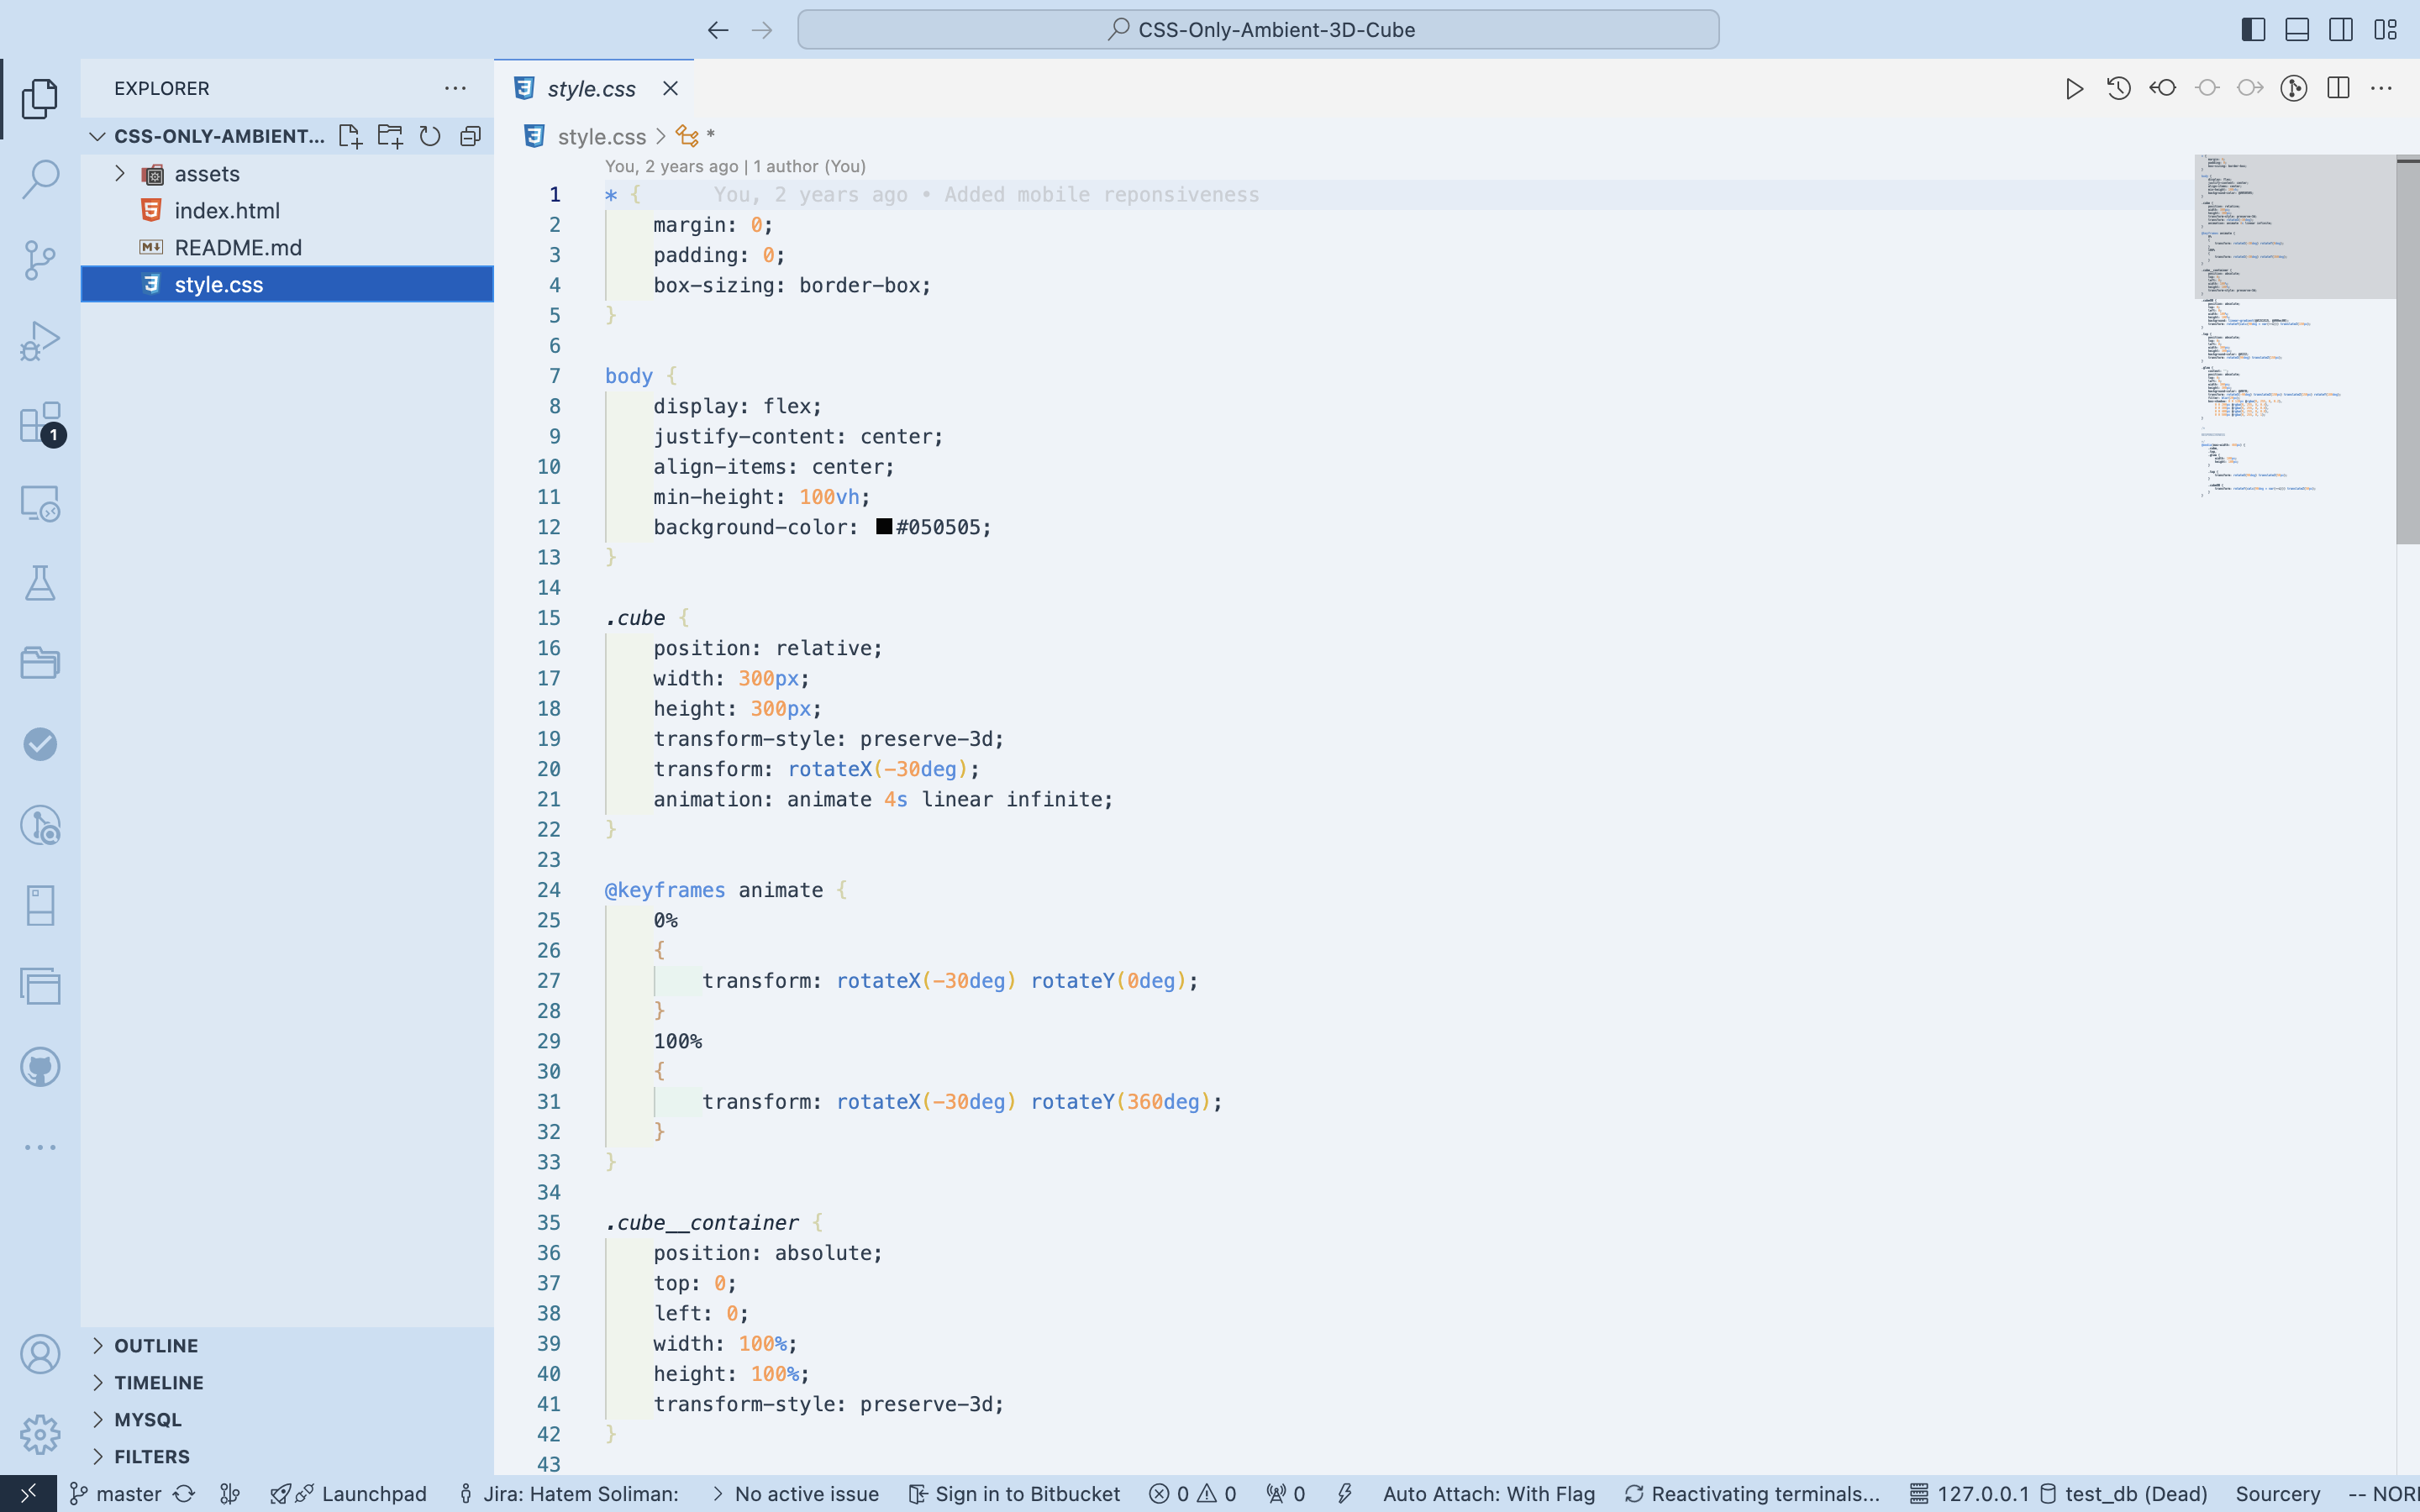Split the editor to the right
Image resolution: width=2420 pixels, height=1512 pixels.
(x=2338, y=88)
